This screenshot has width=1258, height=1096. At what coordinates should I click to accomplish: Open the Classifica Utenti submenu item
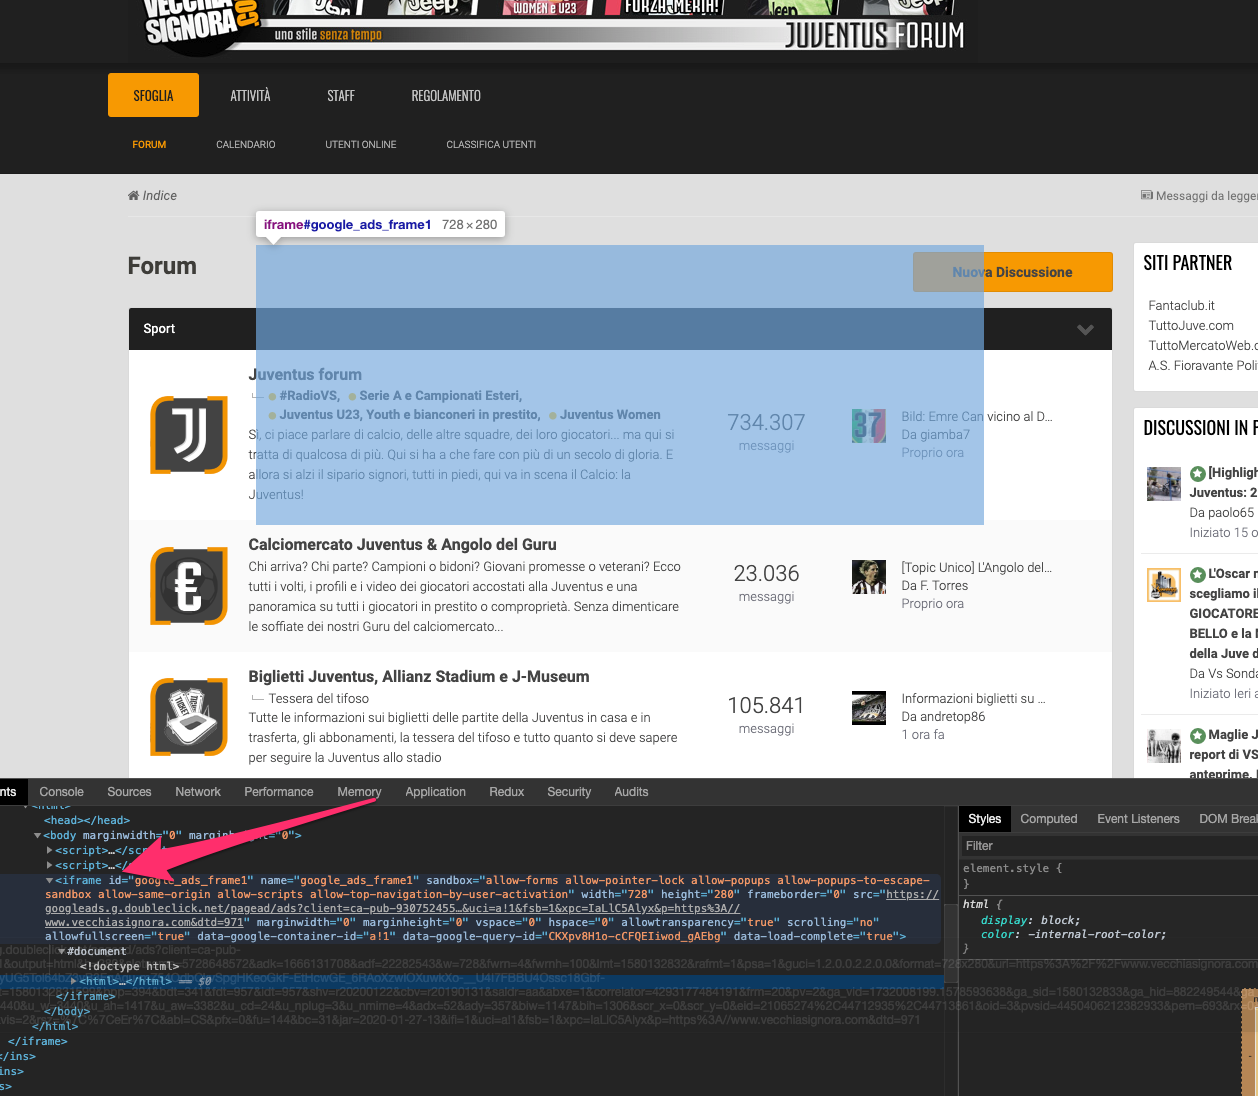click(491, 145)
